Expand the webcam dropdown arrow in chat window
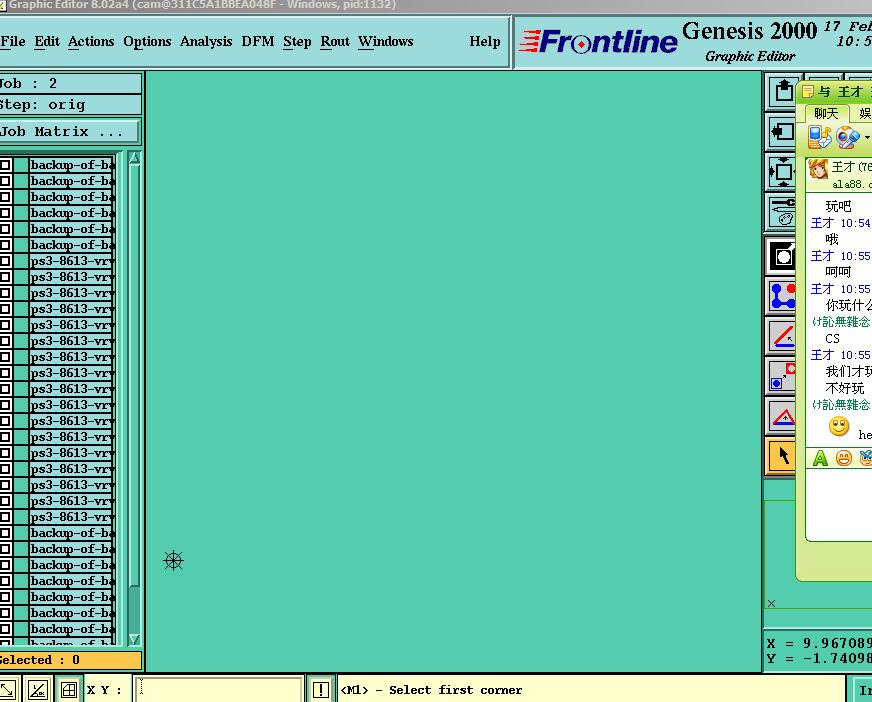This screenshot has height=702, width=872. coord(867,137)
